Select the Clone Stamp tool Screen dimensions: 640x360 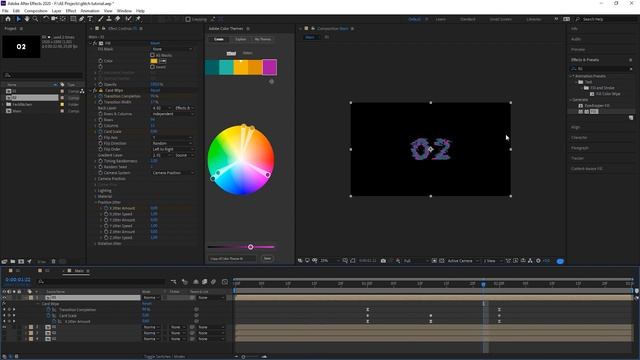pyautogui.click(x=109, y=19)
